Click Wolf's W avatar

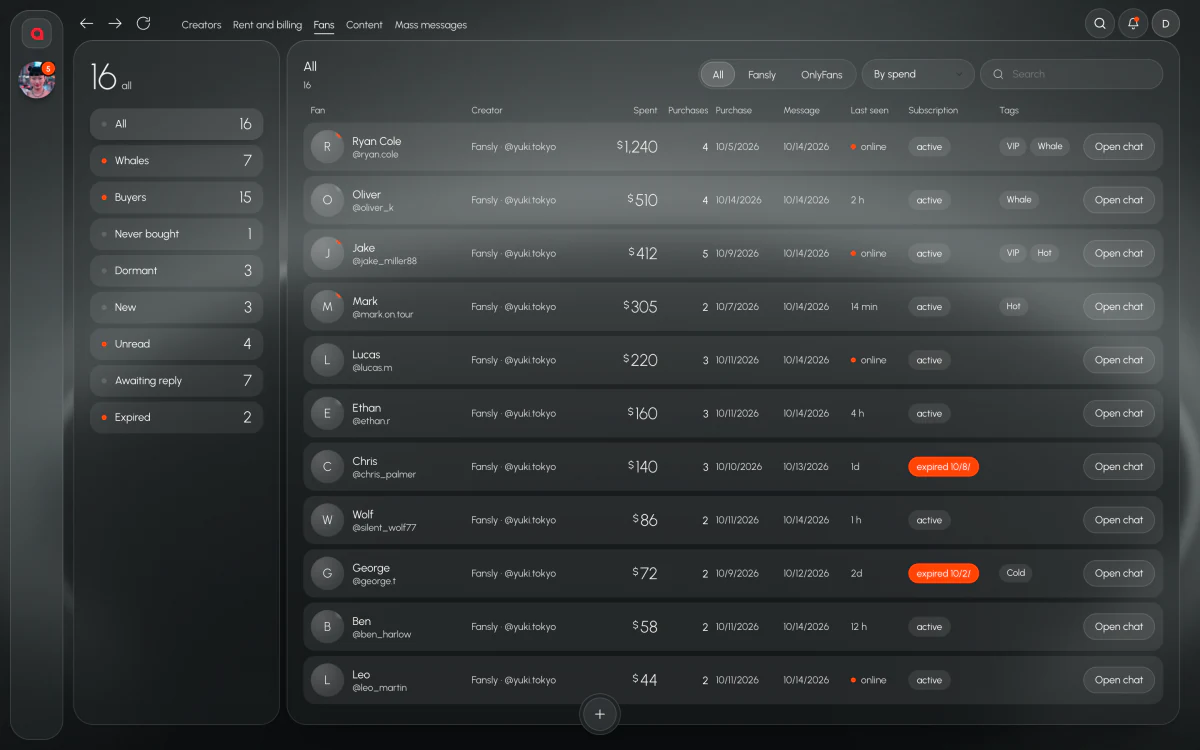pyautogui.click(x=327, y=520)
